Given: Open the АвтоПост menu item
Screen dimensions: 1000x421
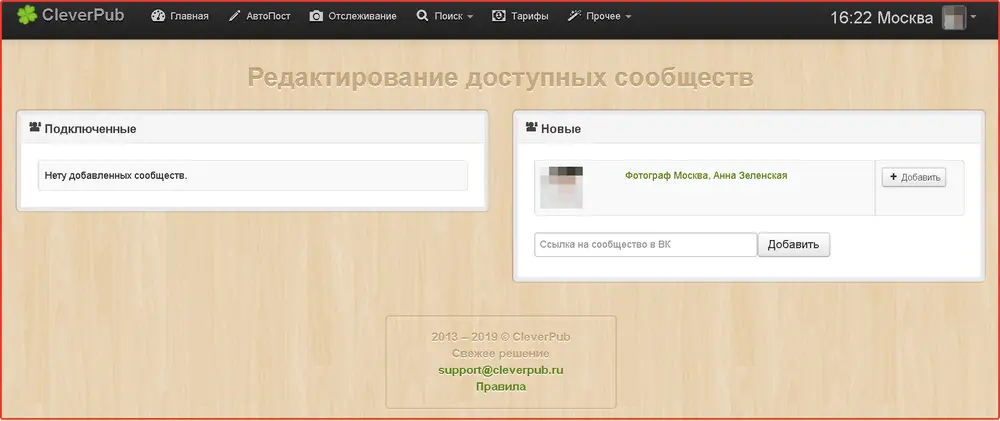Looking at the screenshot, I should click(259, 16).
